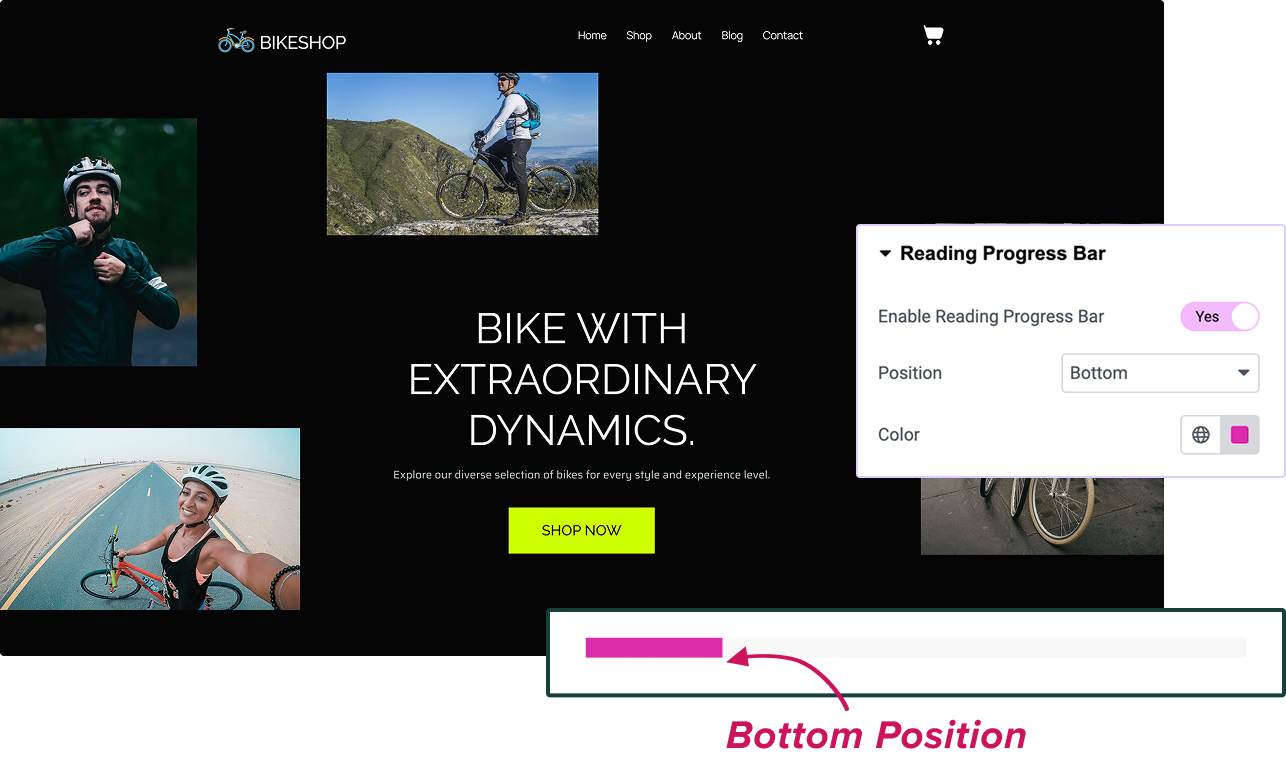Screen dimensions: 1286x762
Task: Open the mountain biker hilltop photo
Action: (462, 154)
